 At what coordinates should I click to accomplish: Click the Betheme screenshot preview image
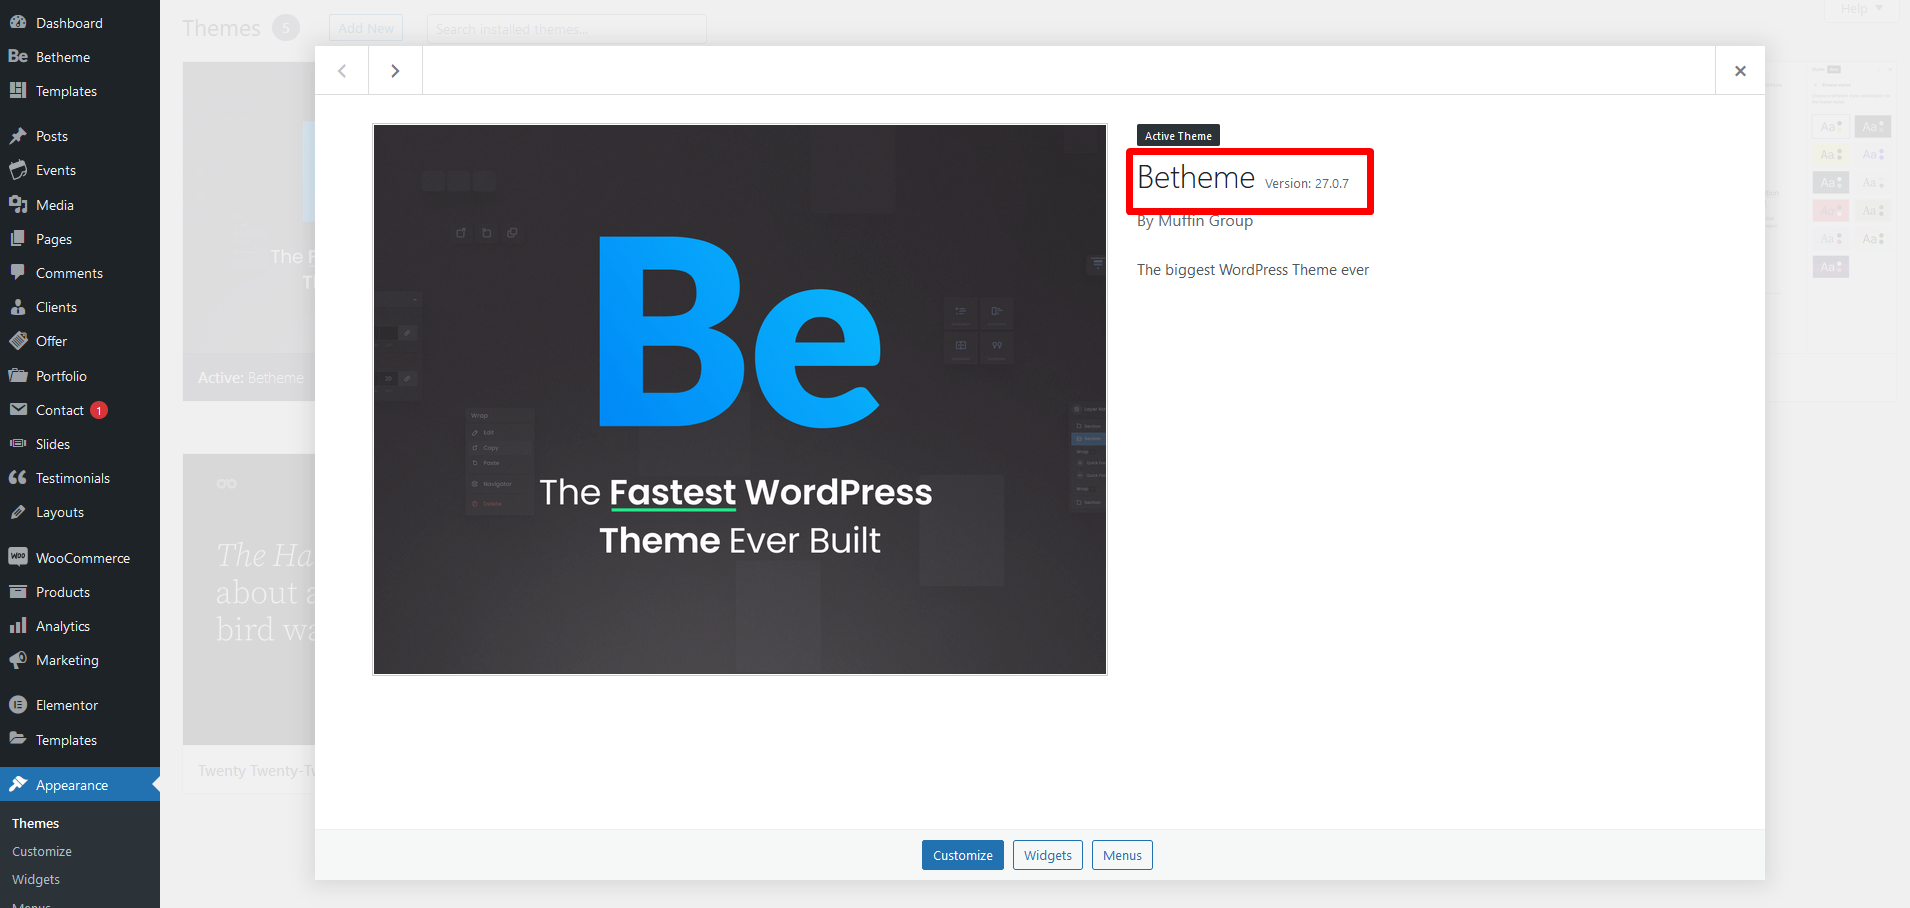pos(740,399)
